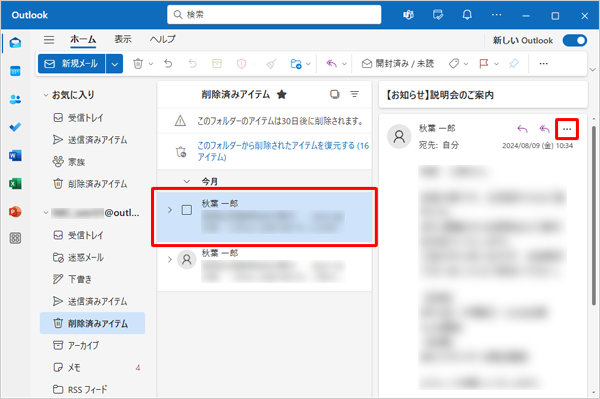Open more toolbar options ellipsis
This screenshot has width=600, height=399.
tap(543, 64)
